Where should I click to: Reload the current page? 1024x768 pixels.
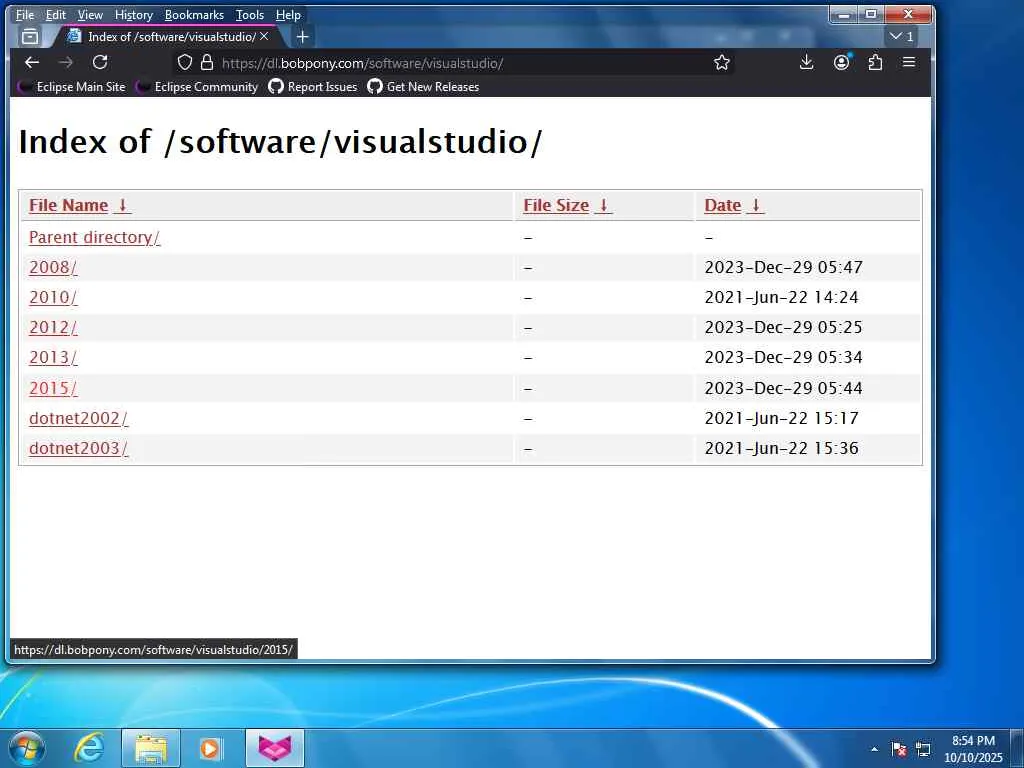point(100,63)
